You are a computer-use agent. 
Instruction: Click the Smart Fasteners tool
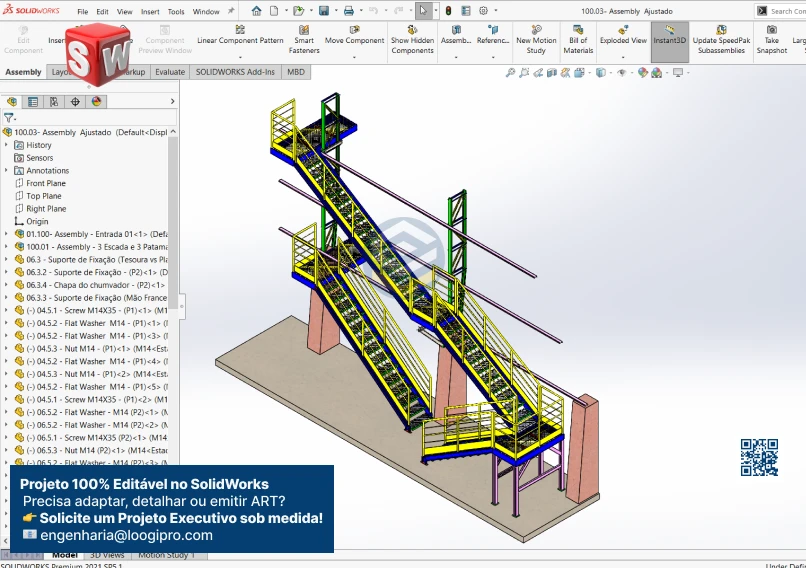coord(304,40)
